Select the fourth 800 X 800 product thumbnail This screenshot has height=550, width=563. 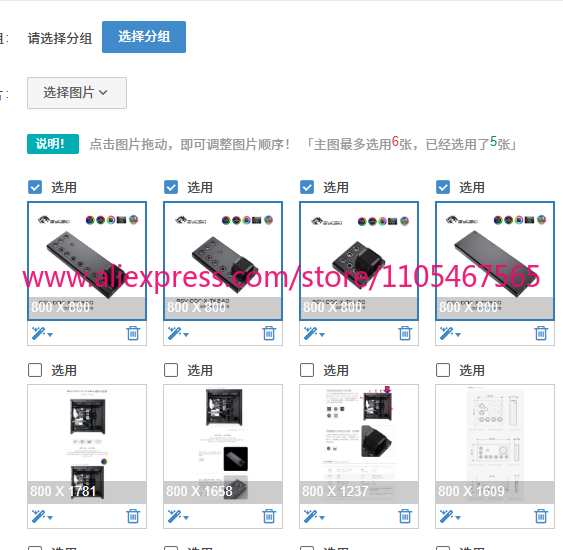(495, 261)
